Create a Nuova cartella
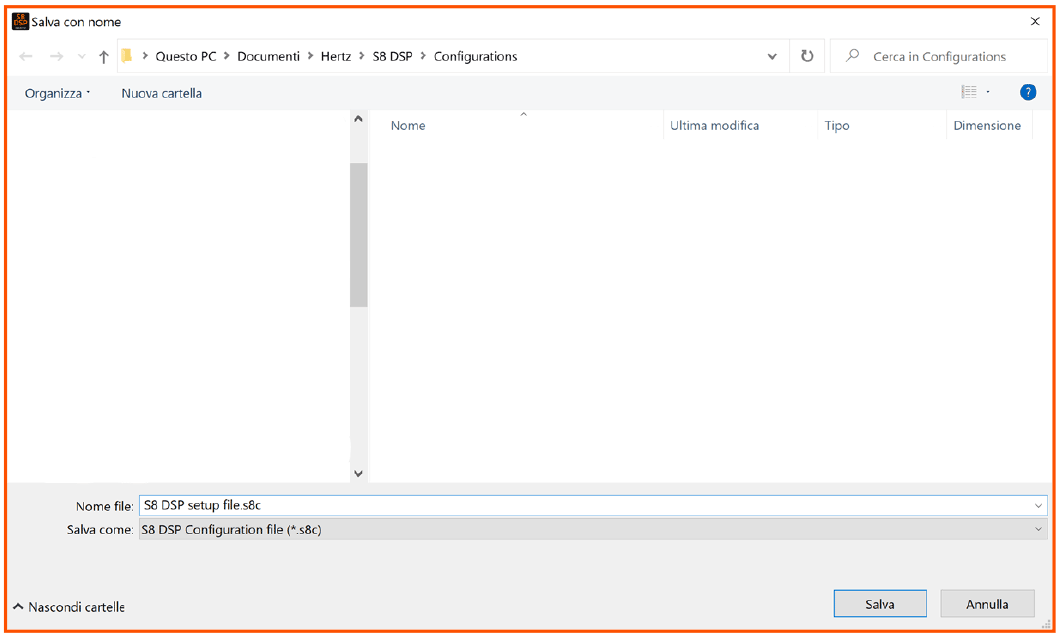1060x638 pixels. point(160,92)
